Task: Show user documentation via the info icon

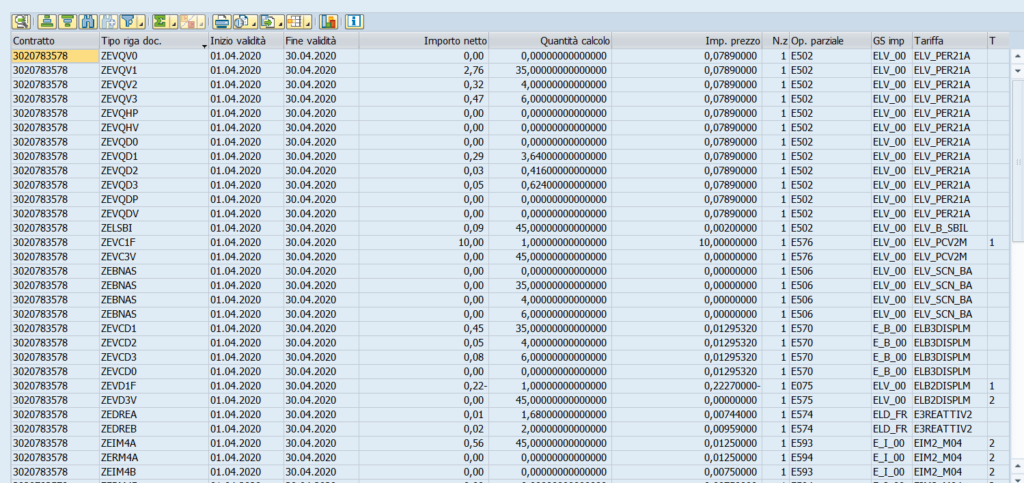Action: click(354, 22)
